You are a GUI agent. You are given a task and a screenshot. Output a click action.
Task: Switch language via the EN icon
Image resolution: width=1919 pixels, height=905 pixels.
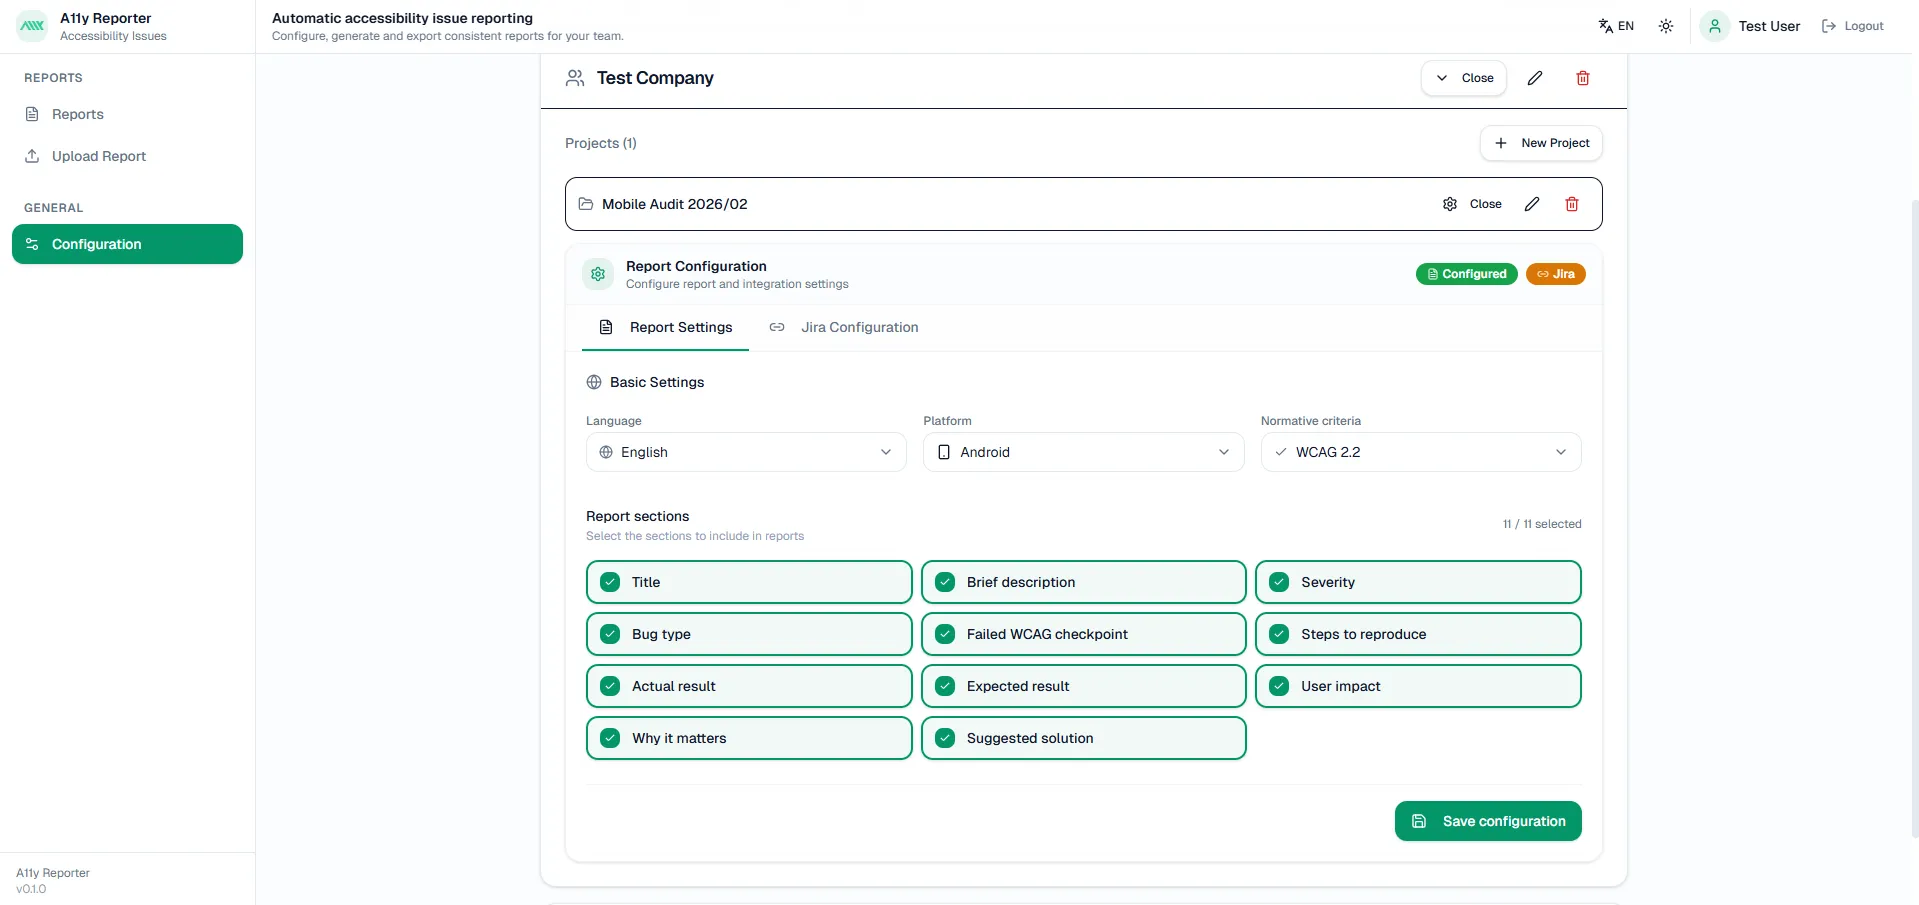(1616, 26)
